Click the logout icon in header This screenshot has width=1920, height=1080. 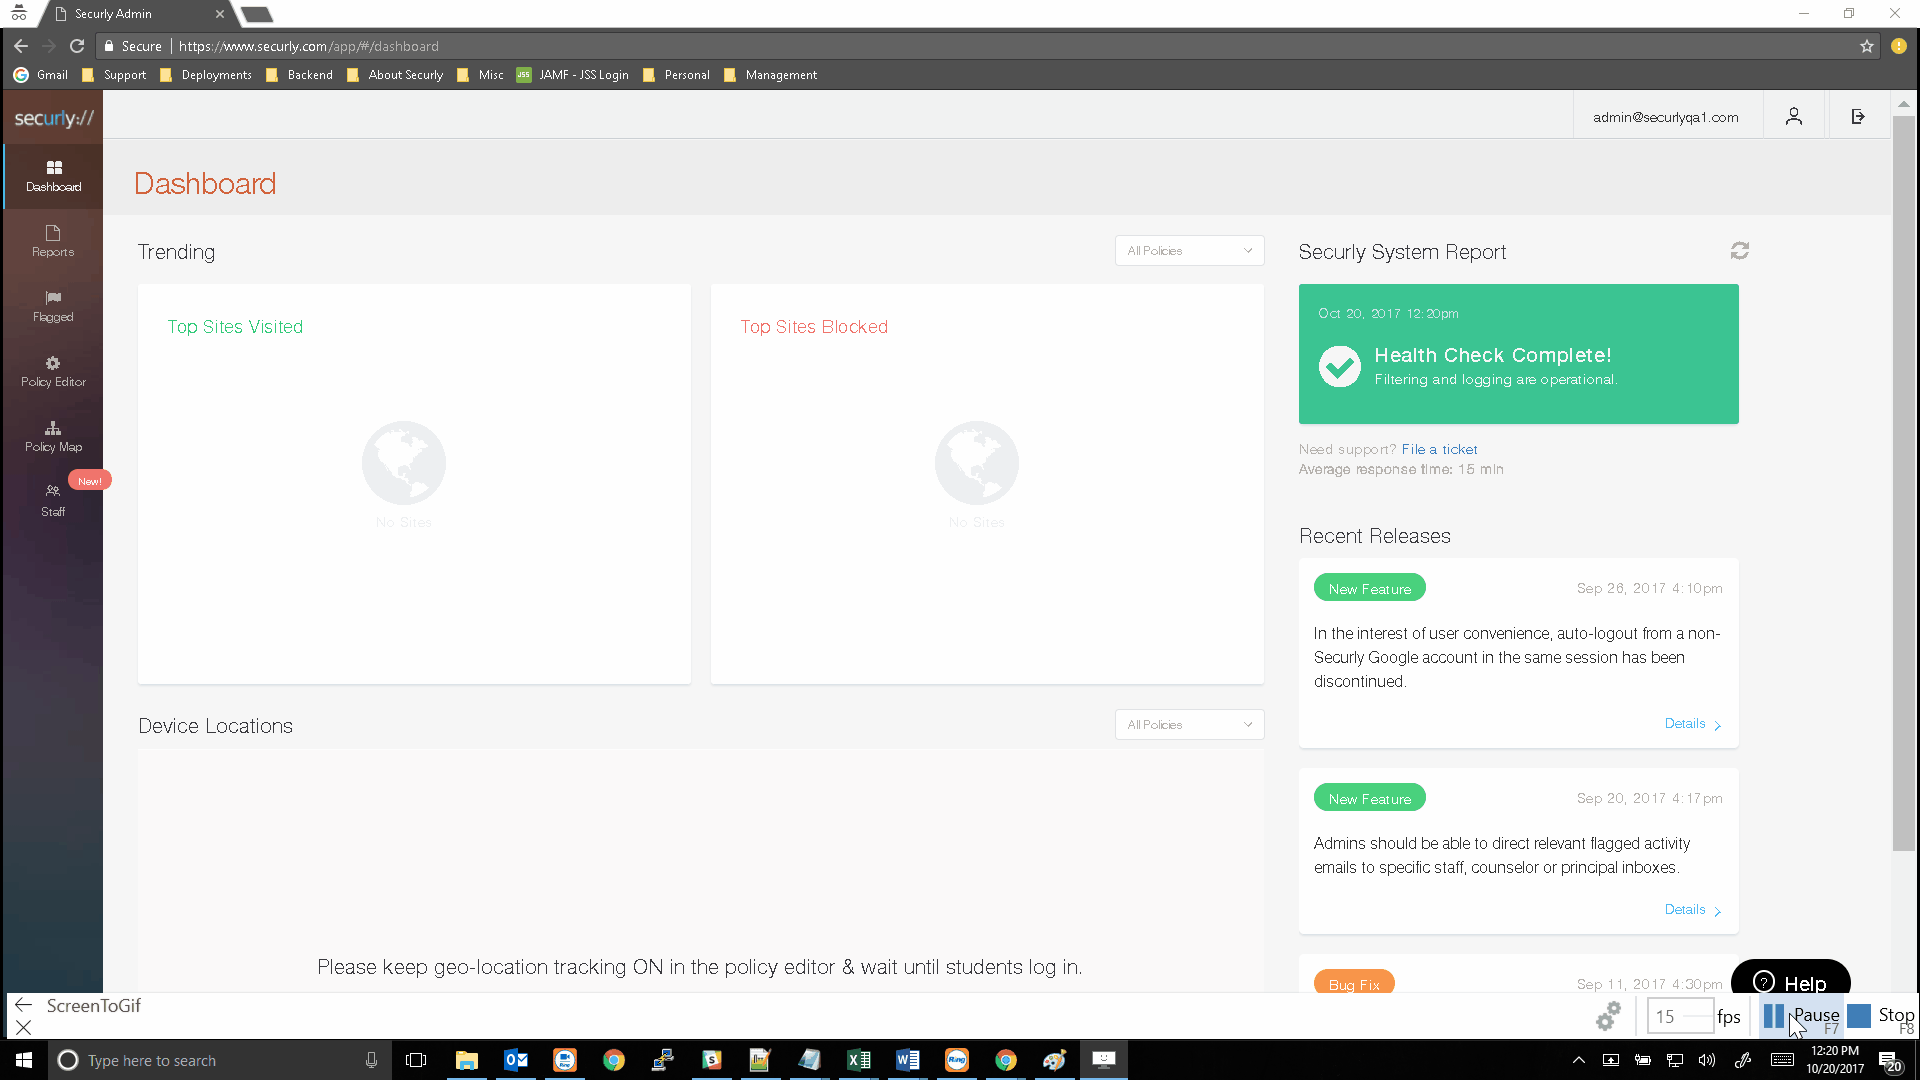pos(1857,117)
